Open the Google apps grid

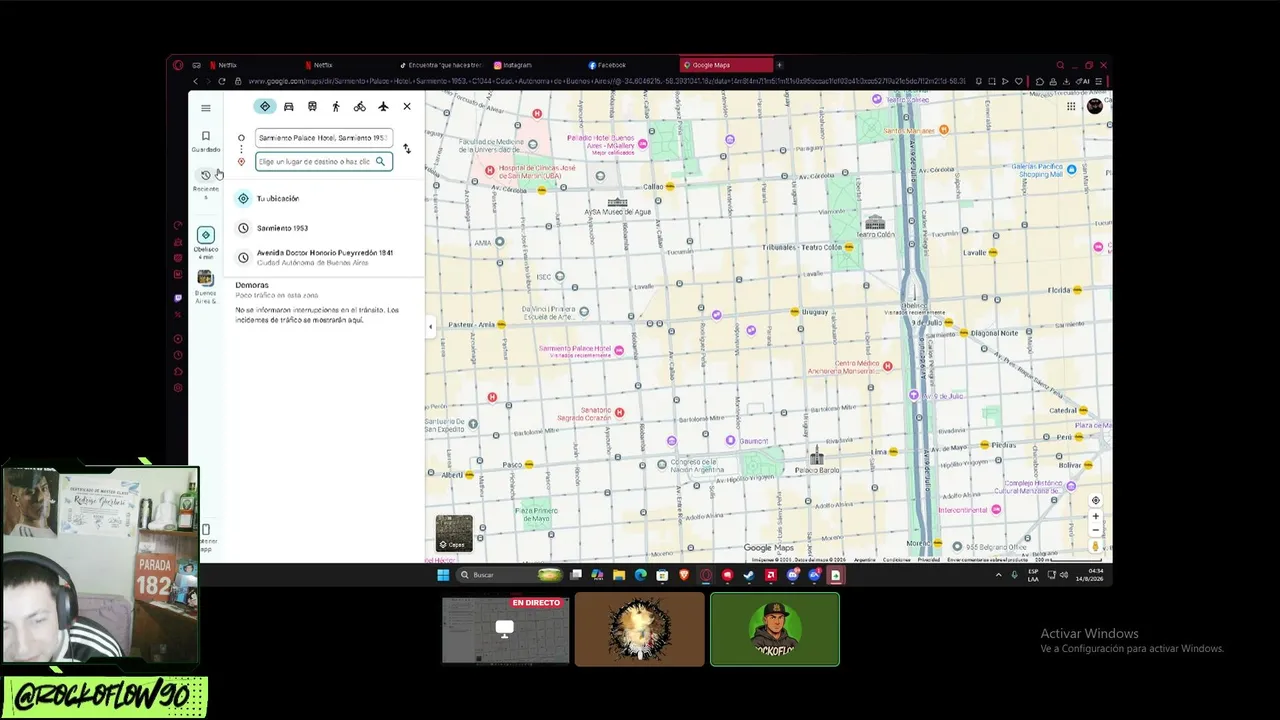(x=1070, y=107)
